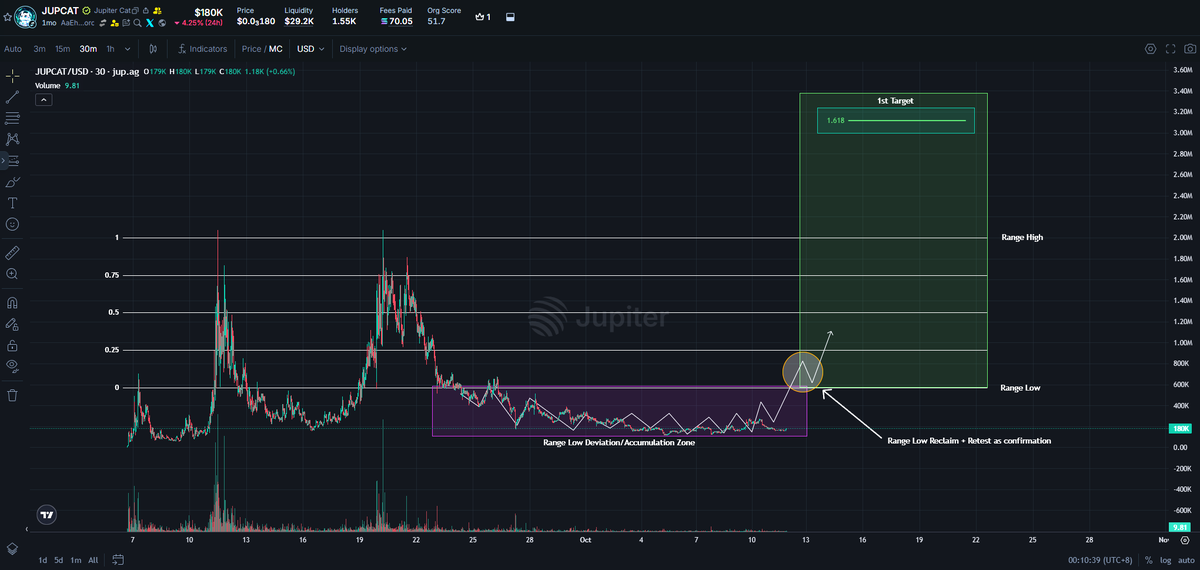Screen dimensions: 1200x570
Task: Open the Fibonacci/gann tools group
Action: tap(12, 118)
